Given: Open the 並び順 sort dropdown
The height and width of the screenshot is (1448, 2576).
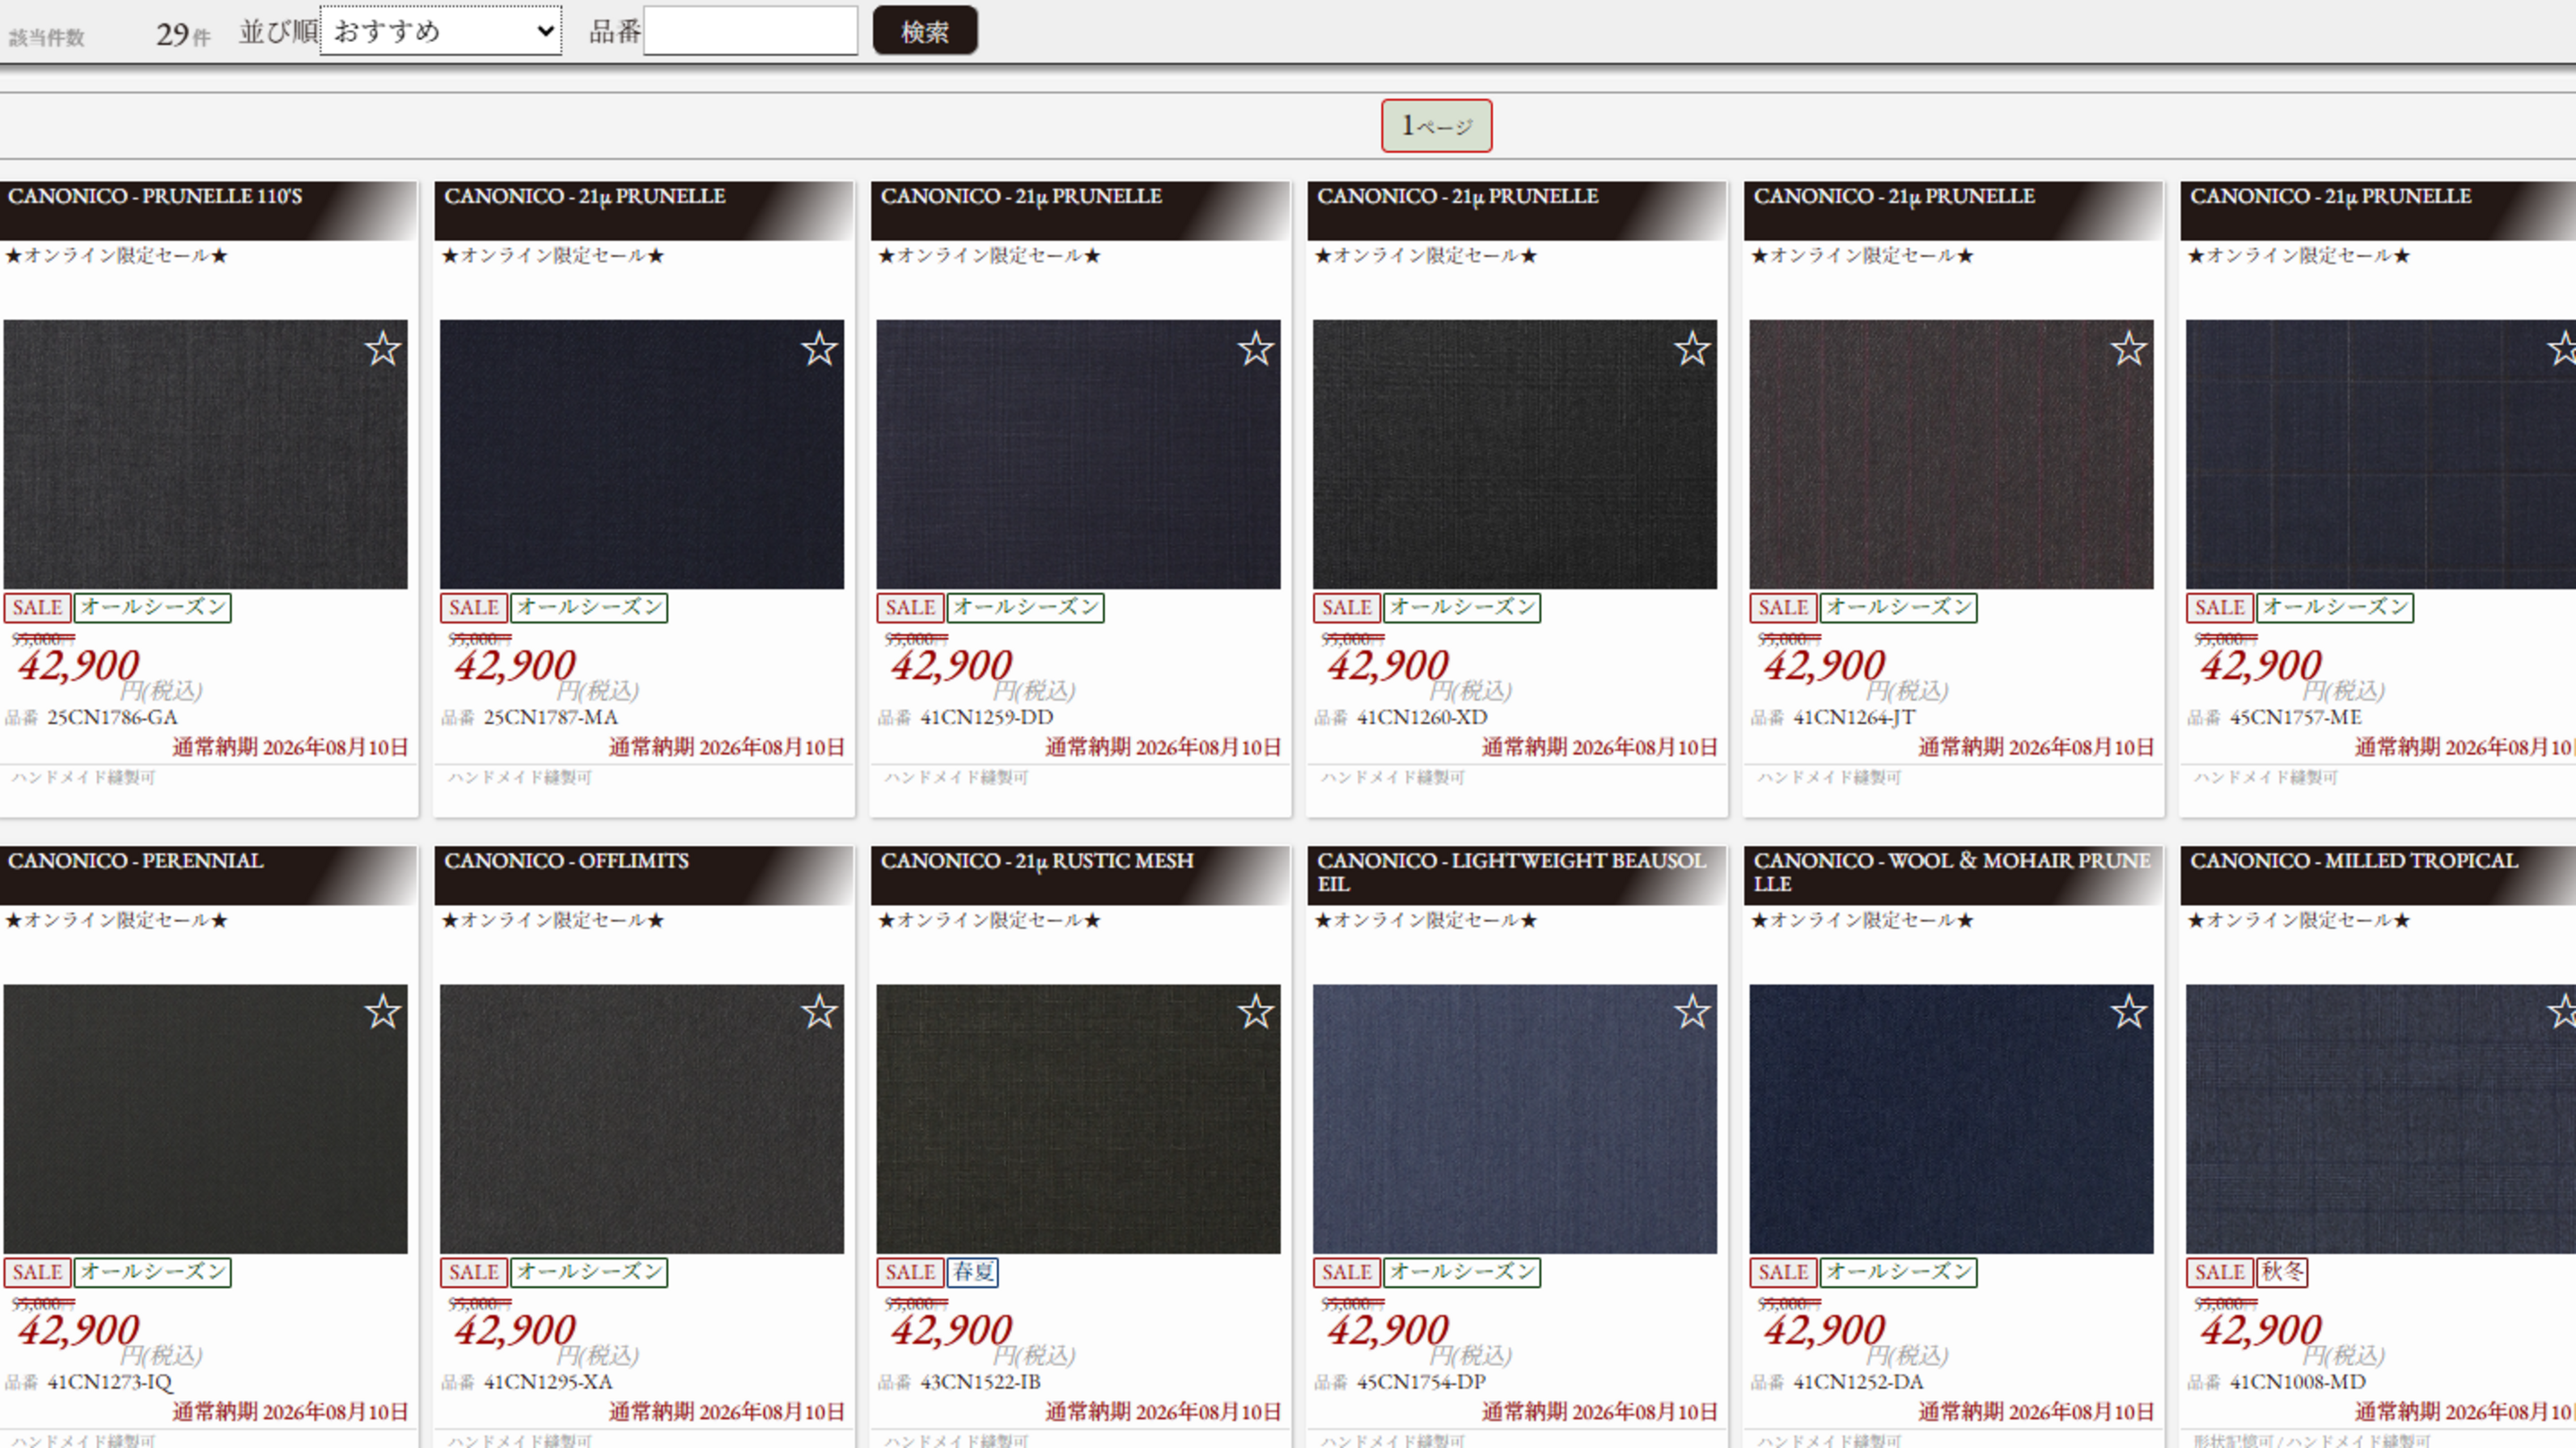Looking at the screenshot, I should tap(441, 31).
